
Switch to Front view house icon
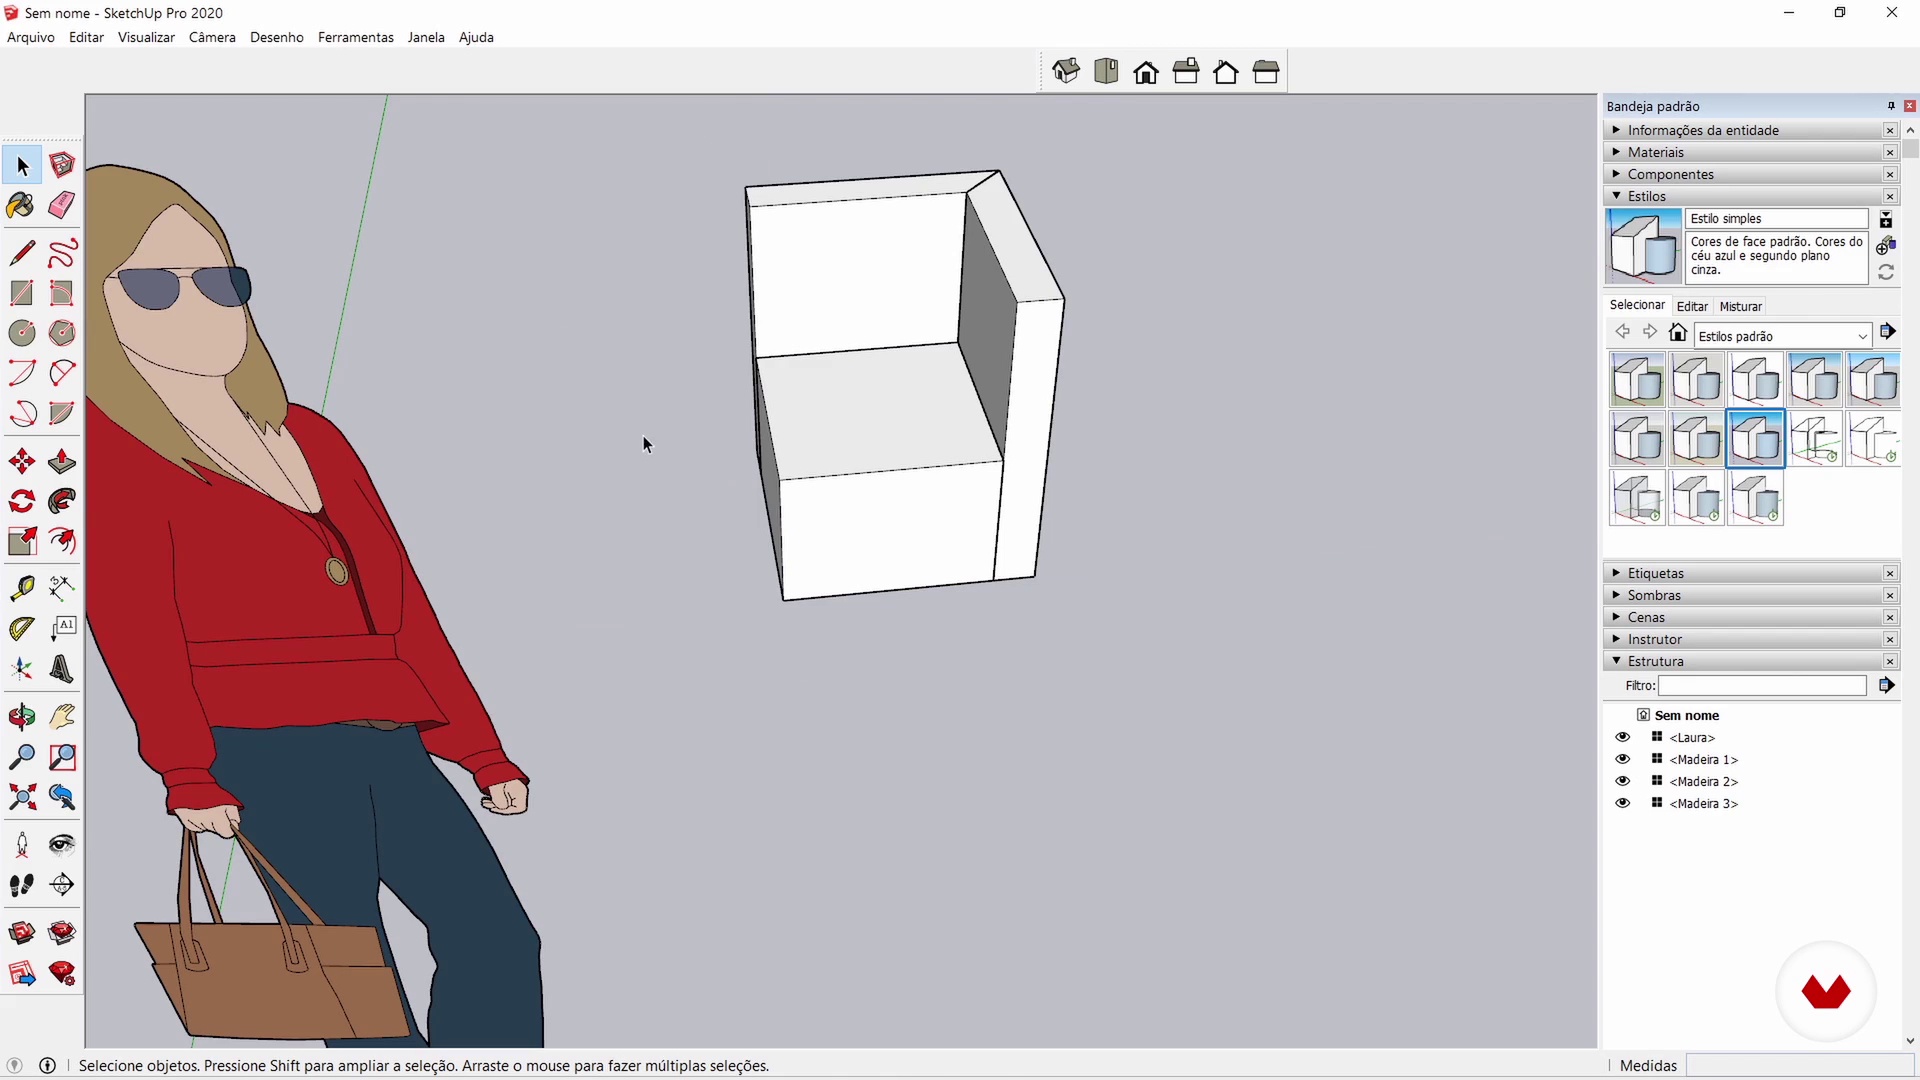point(1146,72)
